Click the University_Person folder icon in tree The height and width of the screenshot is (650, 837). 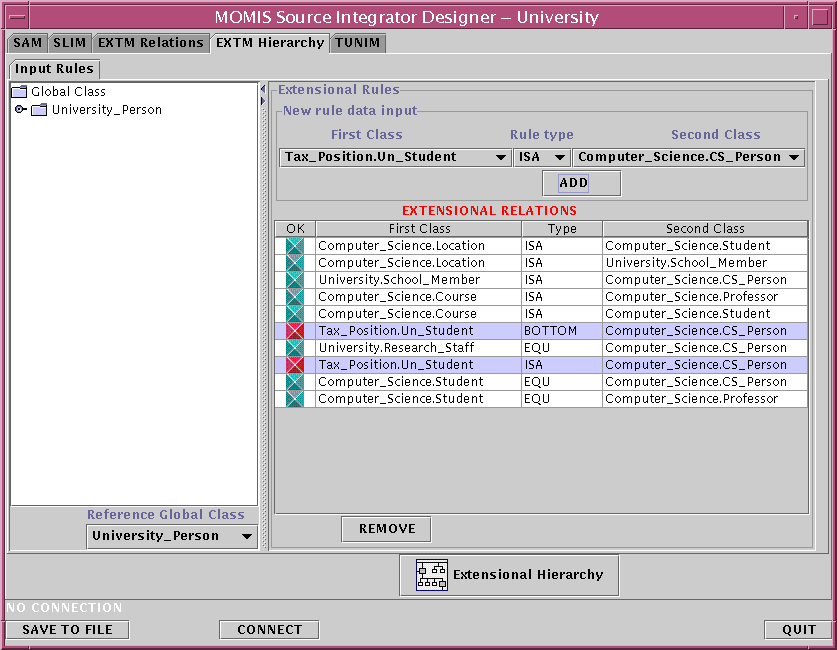pos(39,110)
